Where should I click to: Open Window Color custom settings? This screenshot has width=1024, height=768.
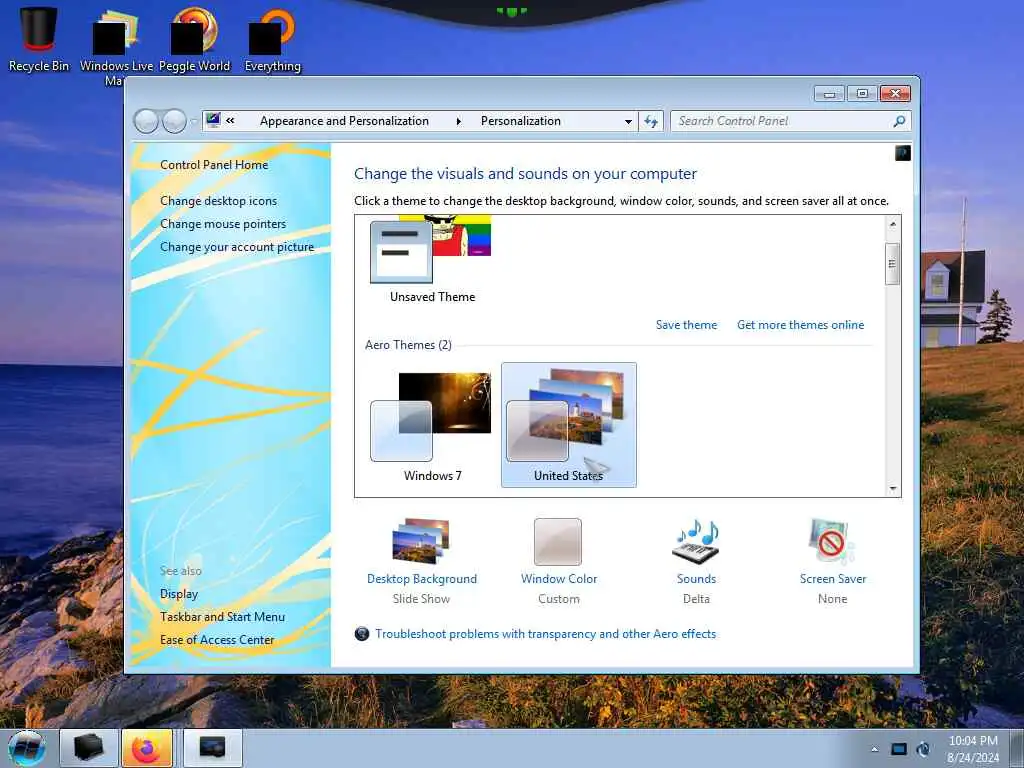(558, 541)
